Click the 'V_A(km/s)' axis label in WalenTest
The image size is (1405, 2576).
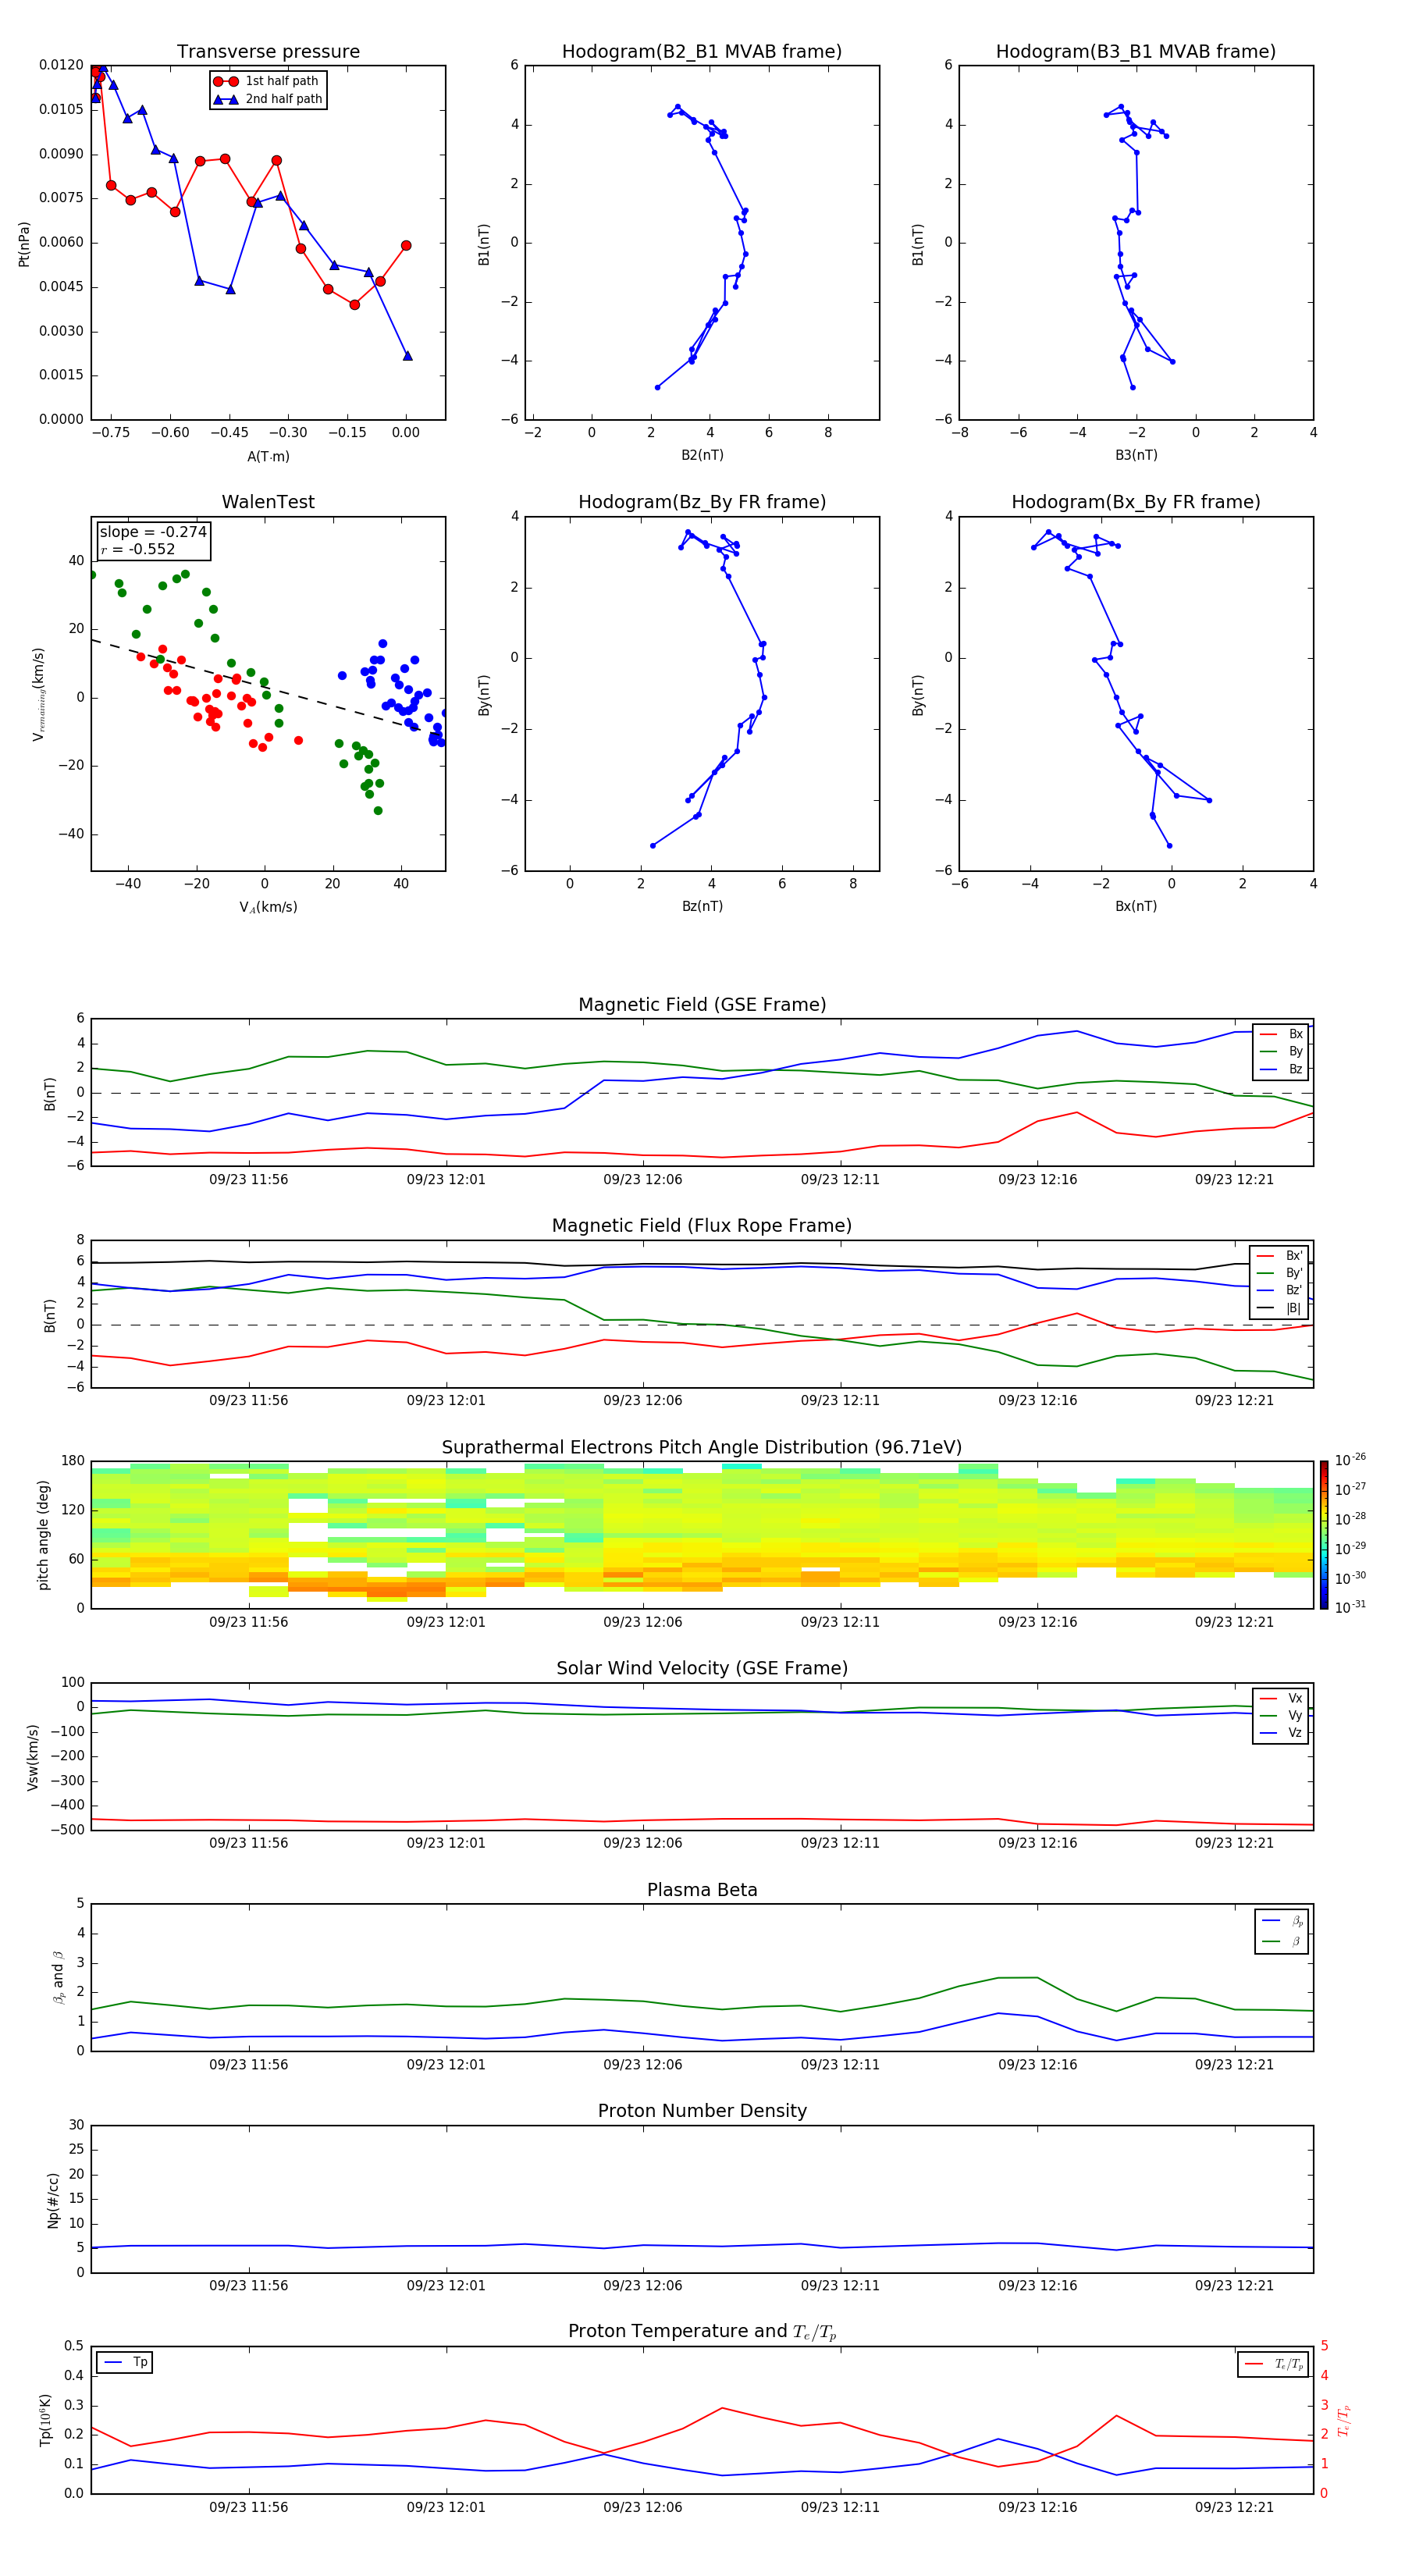pos(268,907)
